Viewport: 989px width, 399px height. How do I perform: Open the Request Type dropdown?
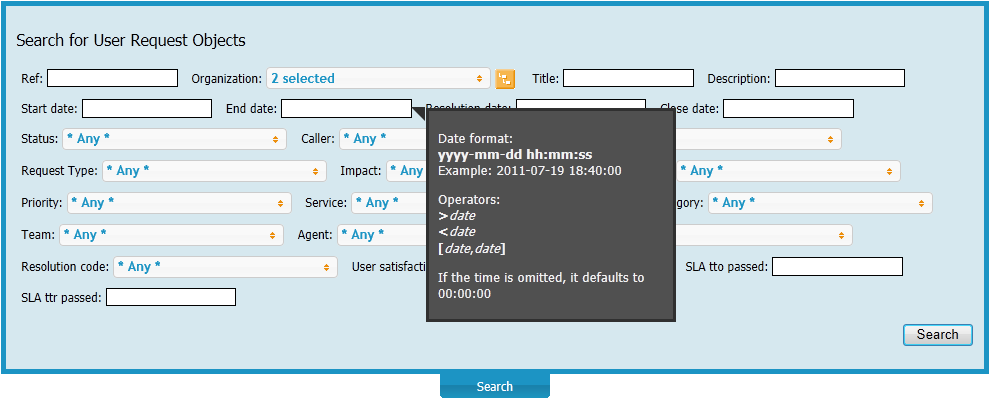214,171
